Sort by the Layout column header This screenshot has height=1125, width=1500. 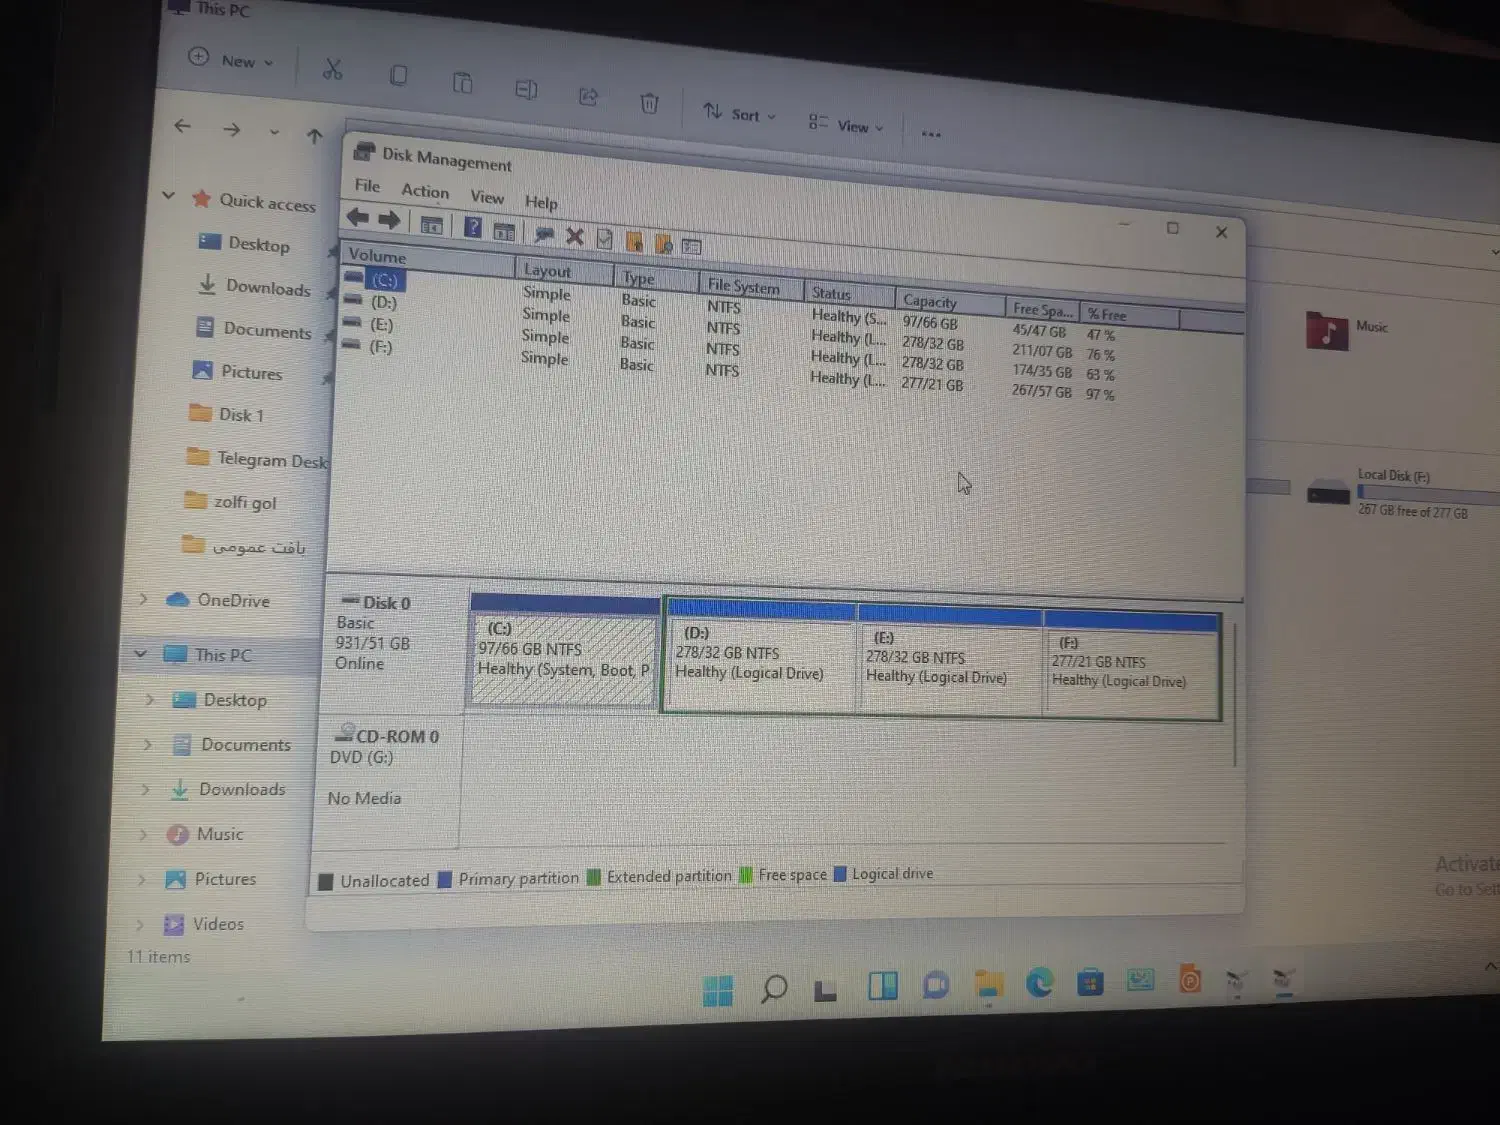tap(564, 271)
